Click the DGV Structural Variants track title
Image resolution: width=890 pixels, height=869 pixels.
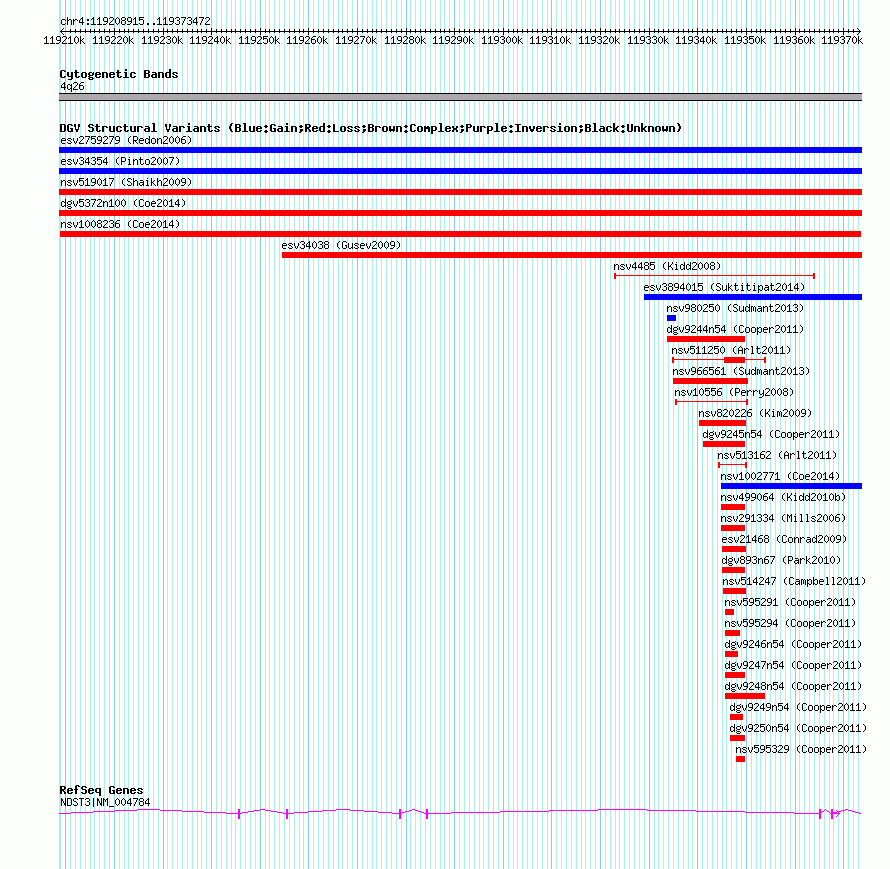click(371, 128)
